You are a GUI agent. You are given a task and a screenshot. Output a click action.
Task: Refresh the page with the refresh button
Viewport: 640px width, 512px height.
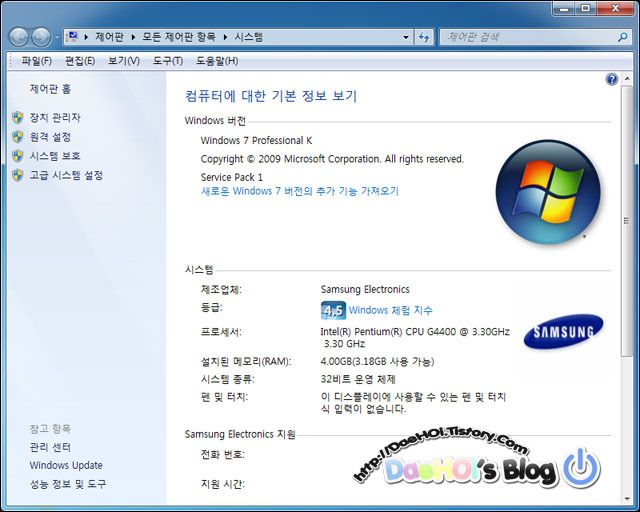click(x=424, y=37)
